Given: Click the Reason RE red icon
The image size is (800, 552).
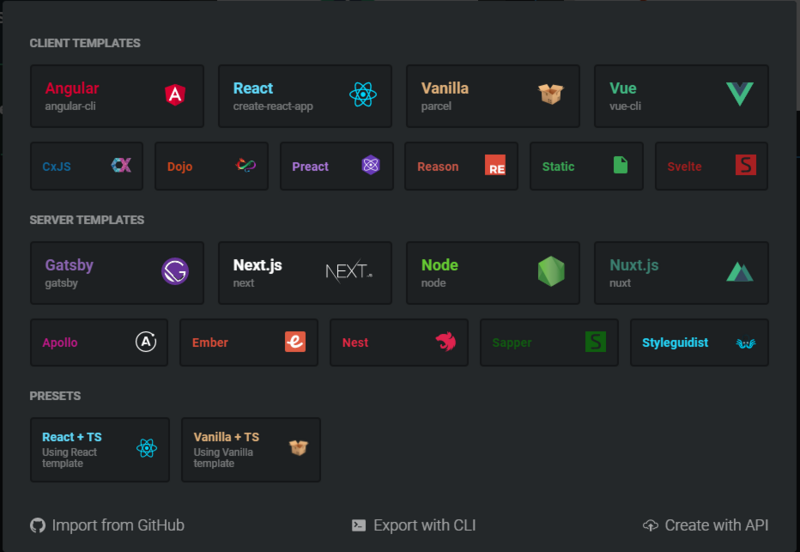Looking at the screenshot, I should [495, 165].
